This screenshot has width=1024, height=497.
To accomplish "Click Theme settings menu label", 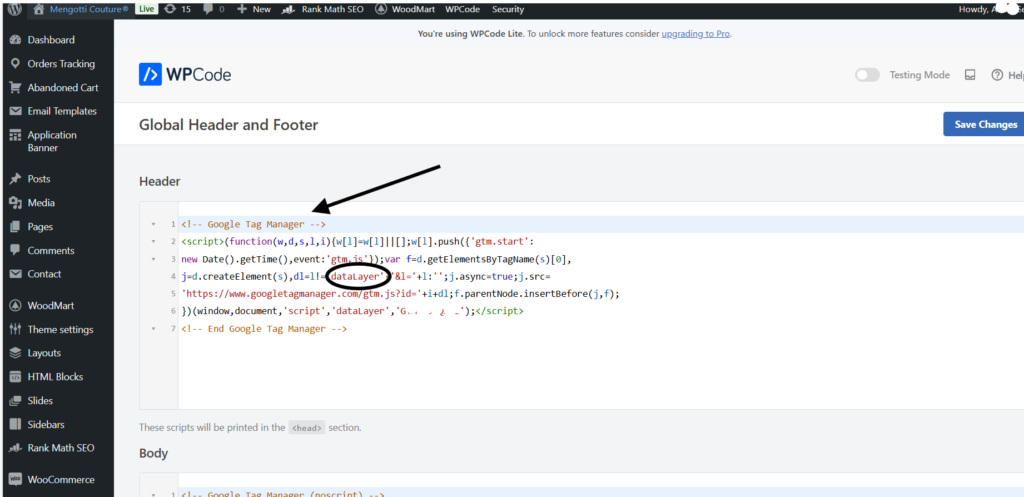I will coord(60,329).
